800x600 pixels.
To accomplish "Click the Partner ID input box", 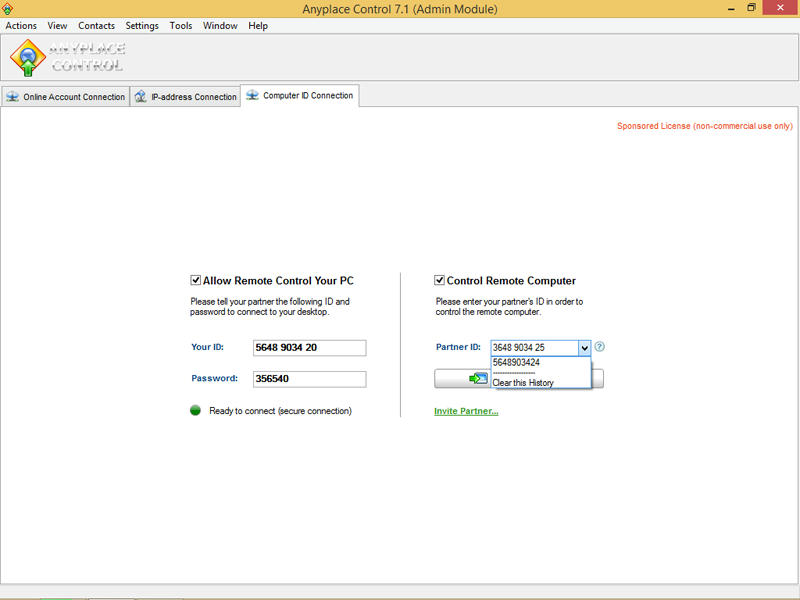I will click(534, 347).
